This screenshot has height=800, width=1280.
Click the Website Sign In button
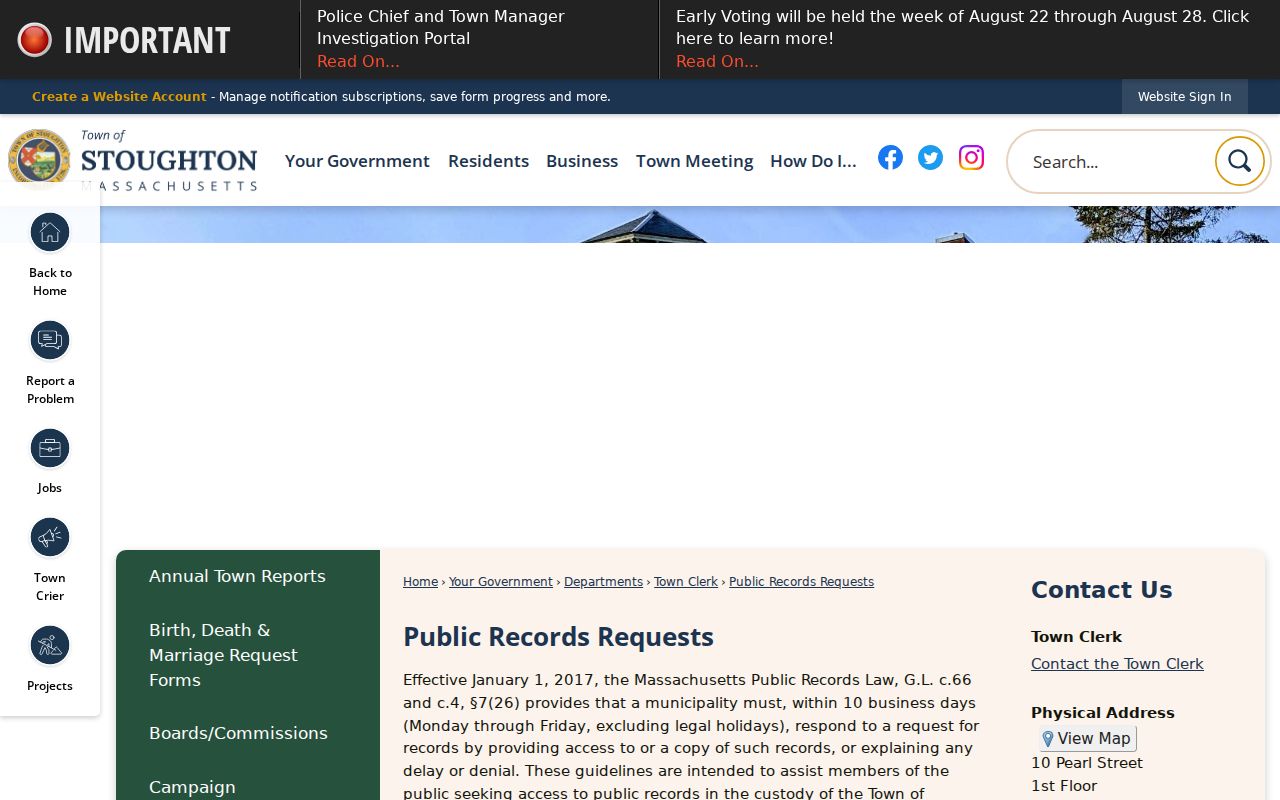(x=1185, y=97)
